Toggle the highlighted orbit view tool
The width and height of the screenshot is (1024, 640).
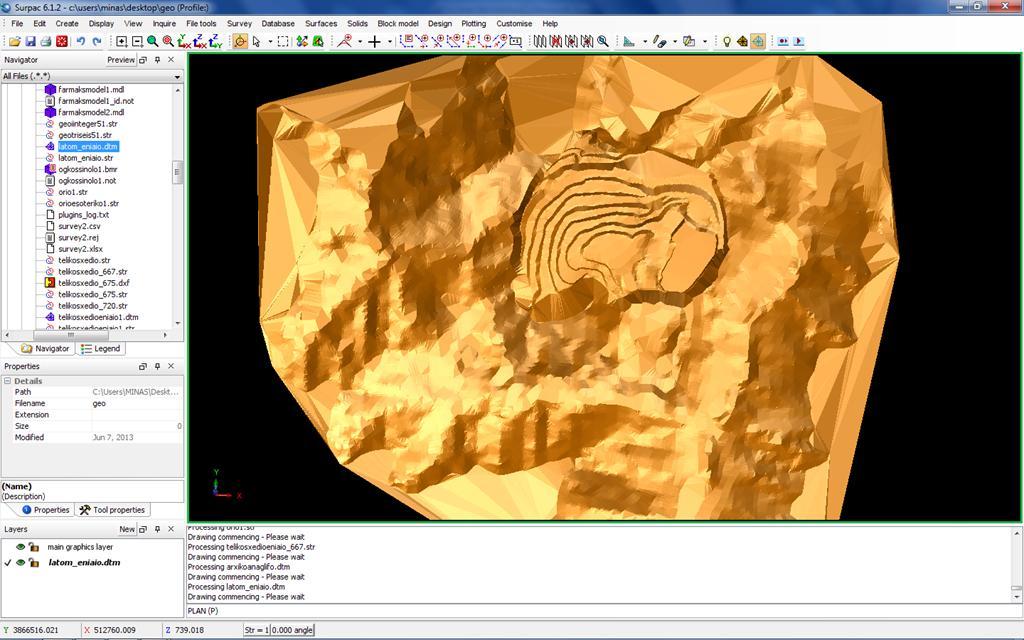pyautogui.click(x=240, y=41)
